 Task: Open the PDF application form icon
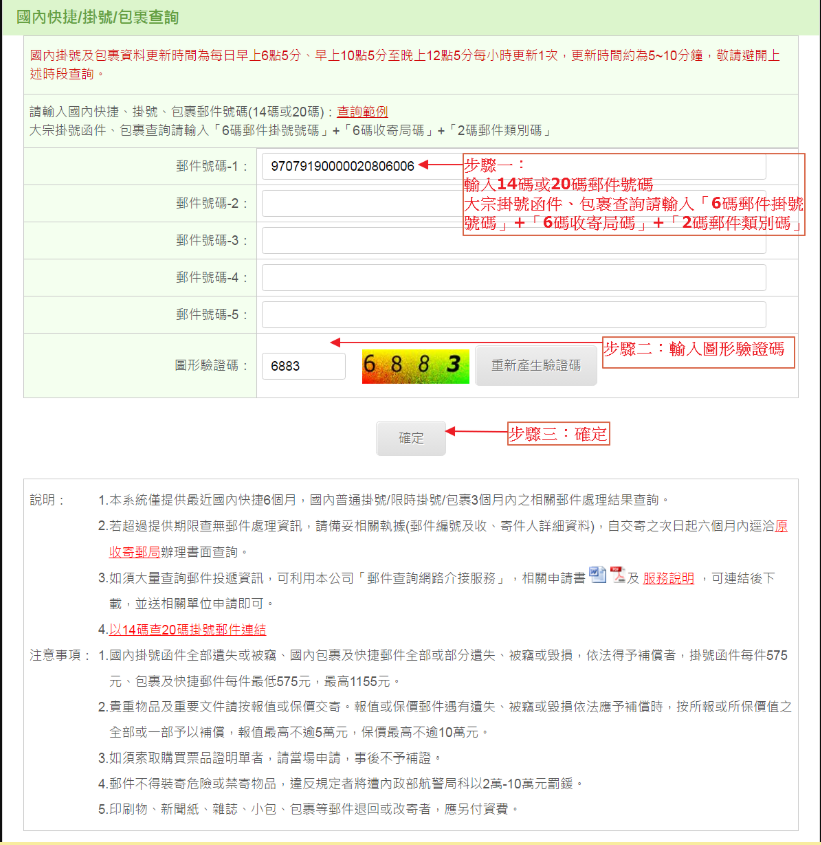click(x=618, y=576)
